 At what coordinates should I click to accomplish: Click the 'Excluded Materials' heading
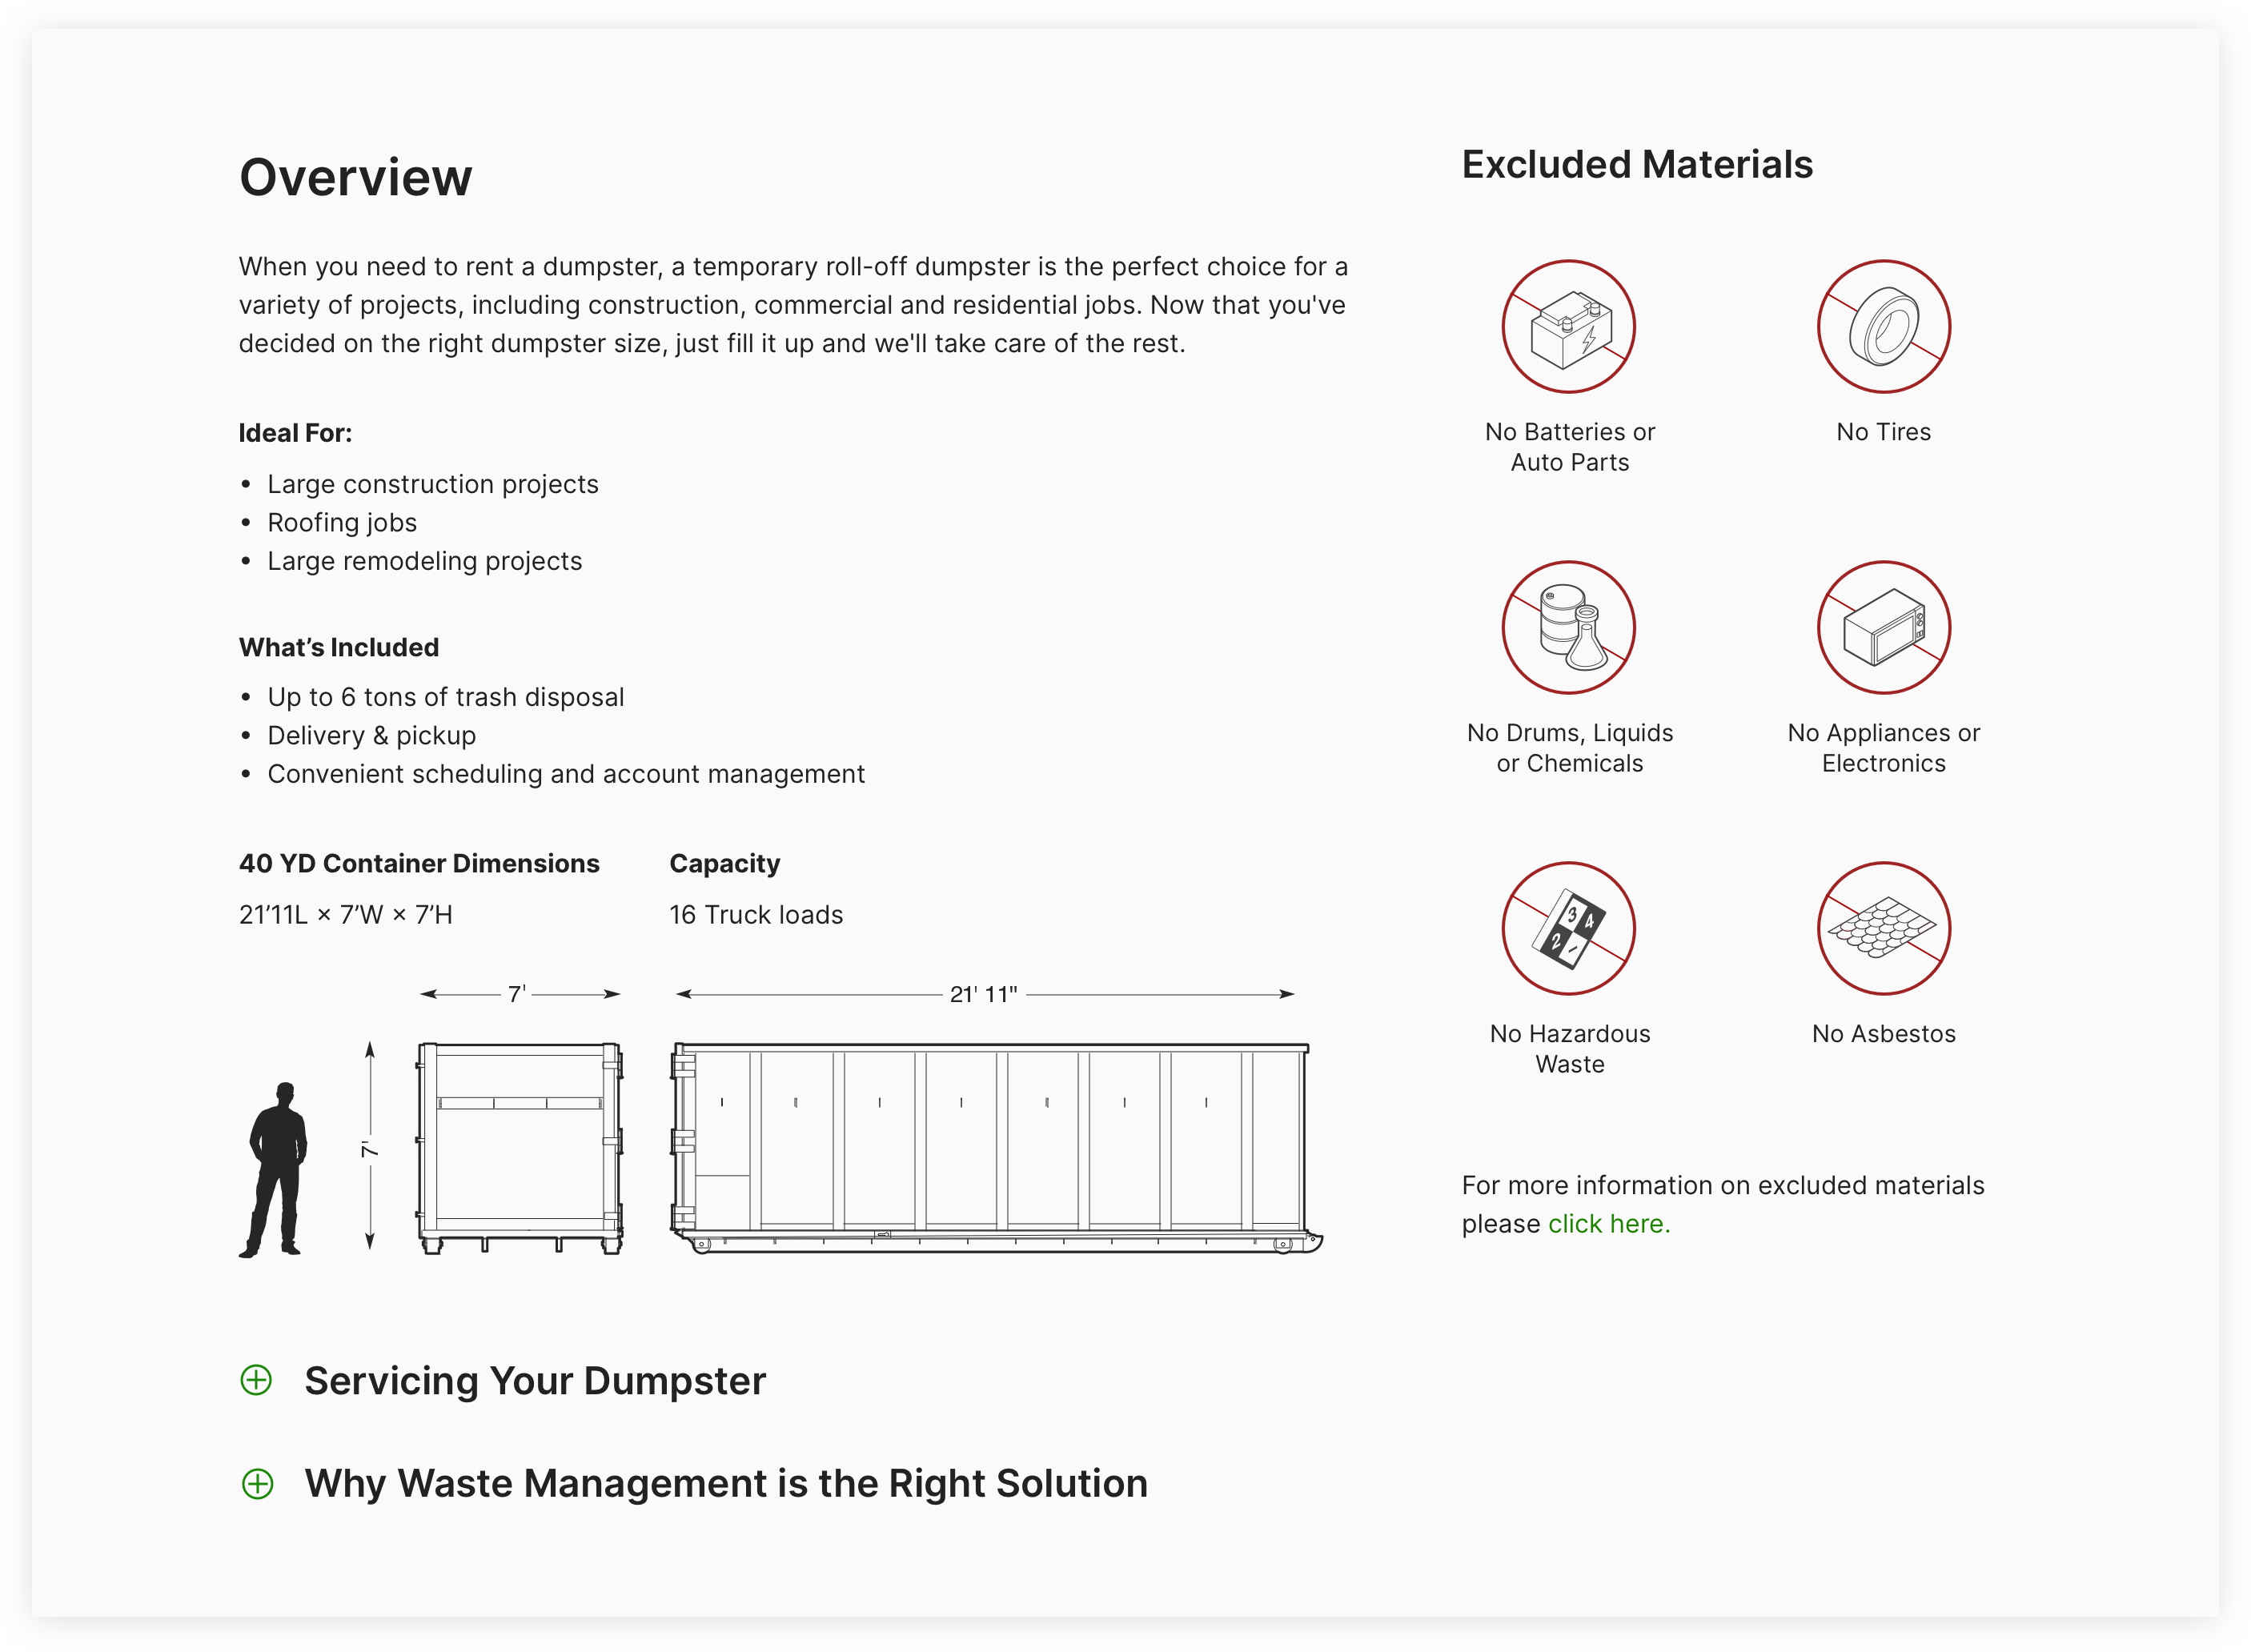tap(1637, 164)
